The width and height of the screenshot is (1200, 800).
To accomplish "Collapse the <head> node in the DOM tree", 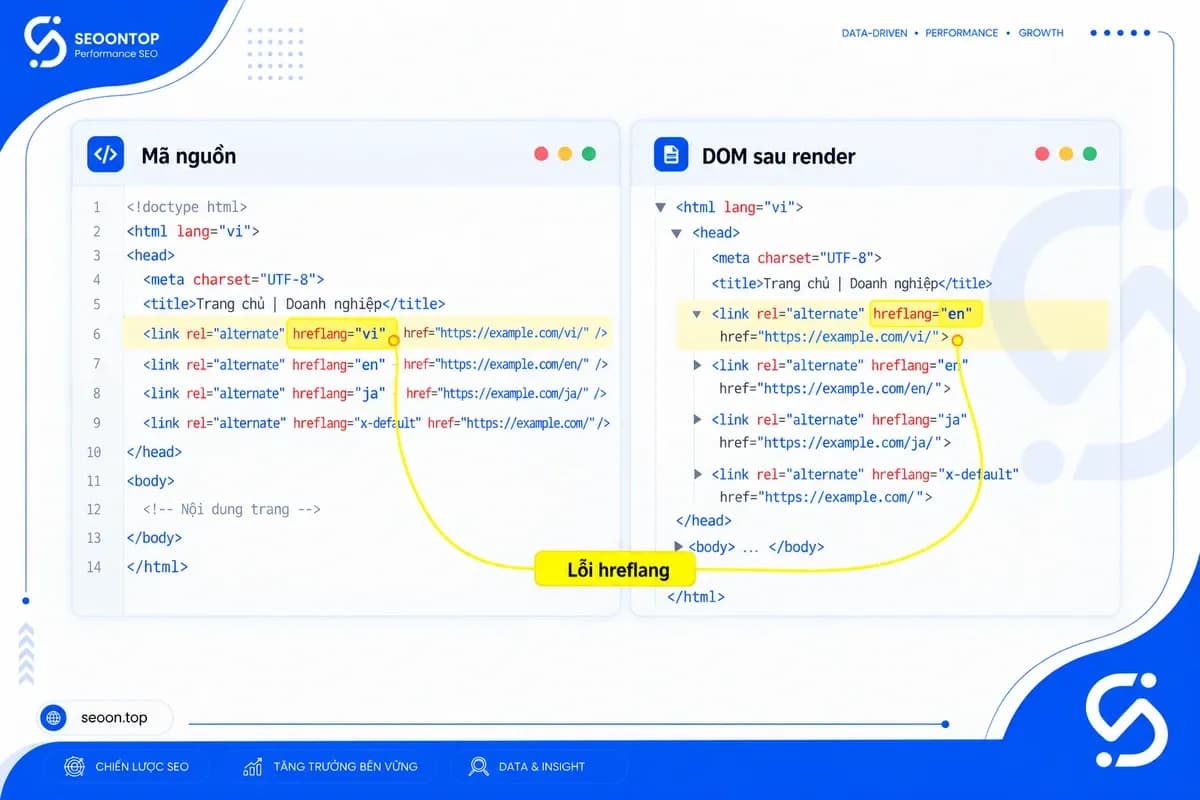I will tap(677, 233).
